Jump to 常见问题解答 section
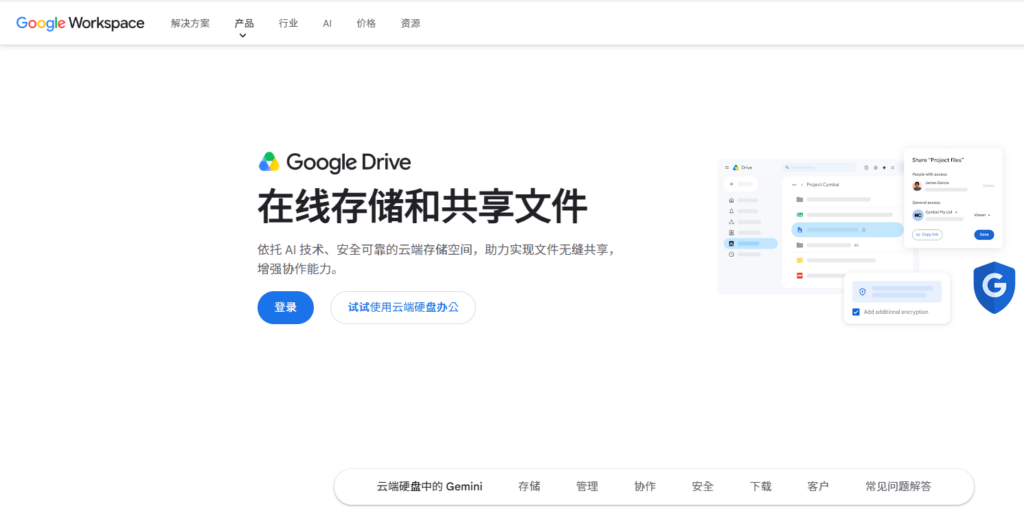 pos(898,486)
